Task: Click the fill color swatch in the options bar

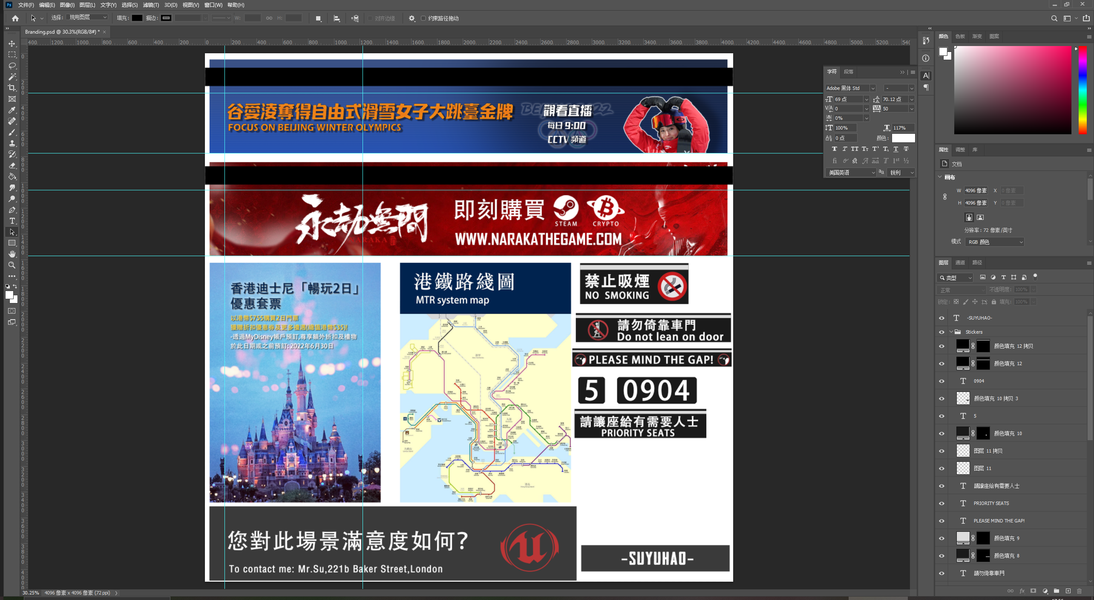Action: pos(137,18)
